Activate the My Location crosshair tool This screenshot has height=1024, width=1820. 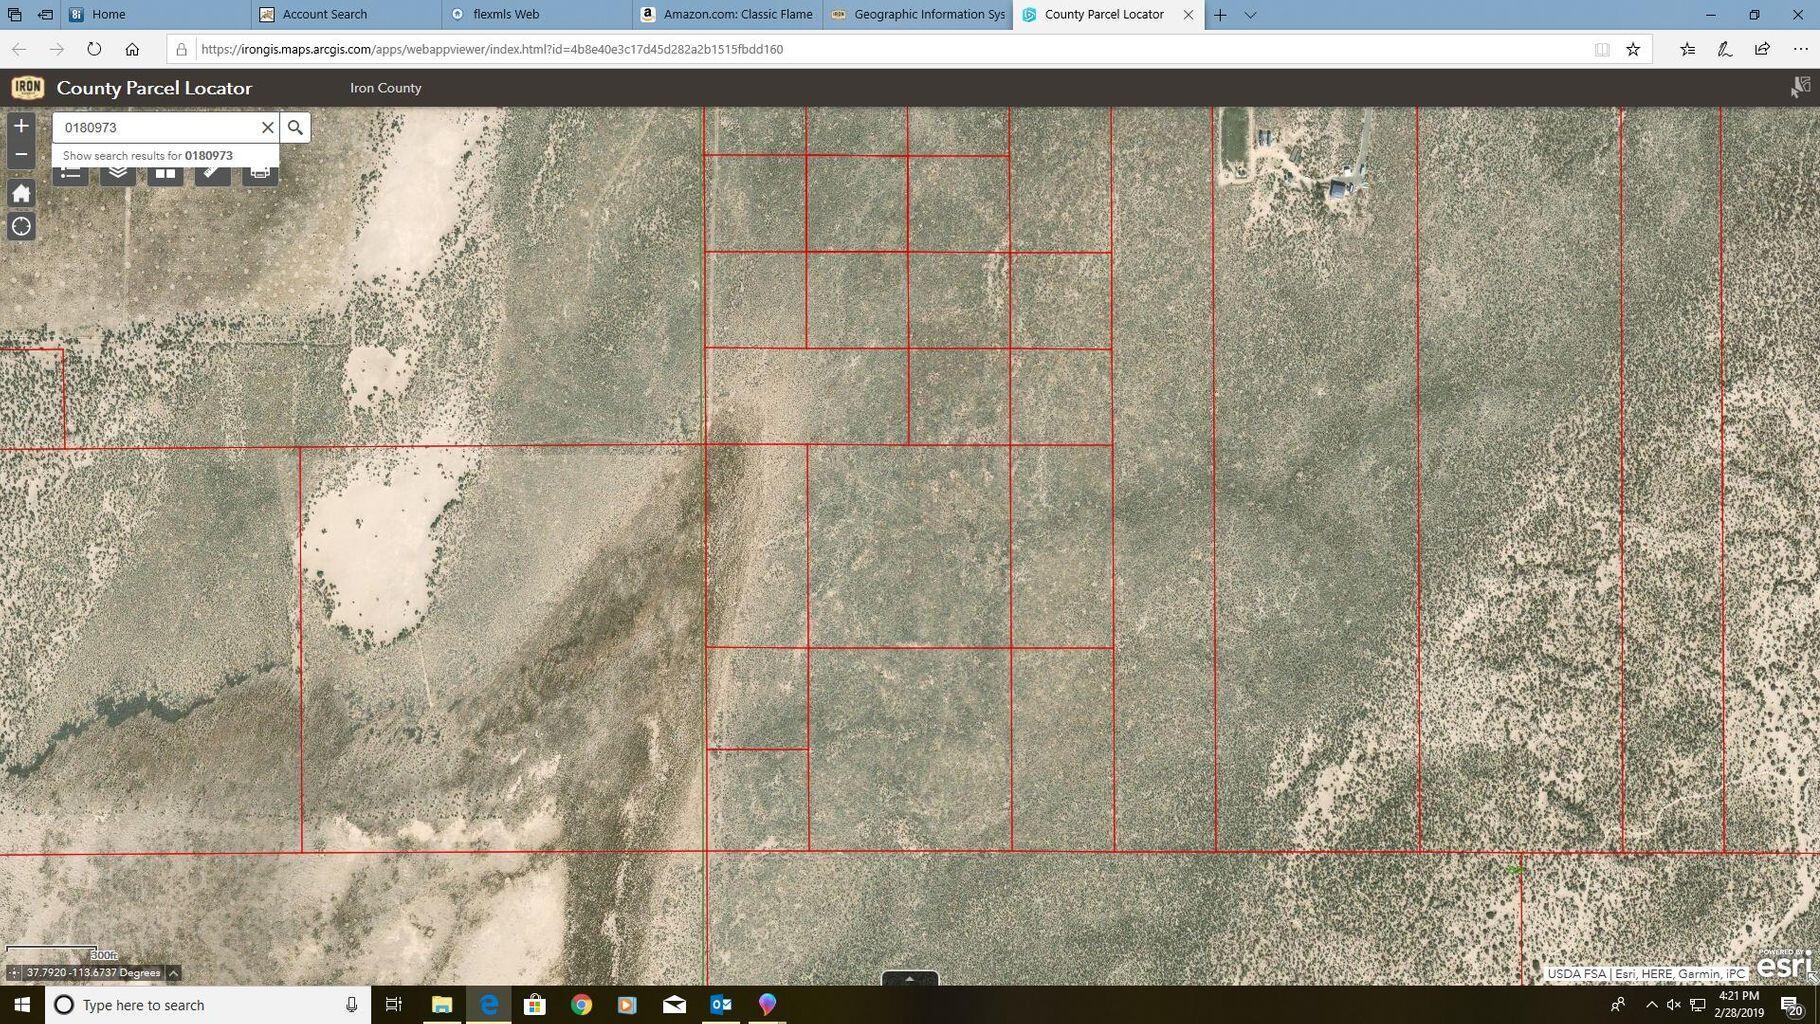pyautogui.click(x=21, y=226)
